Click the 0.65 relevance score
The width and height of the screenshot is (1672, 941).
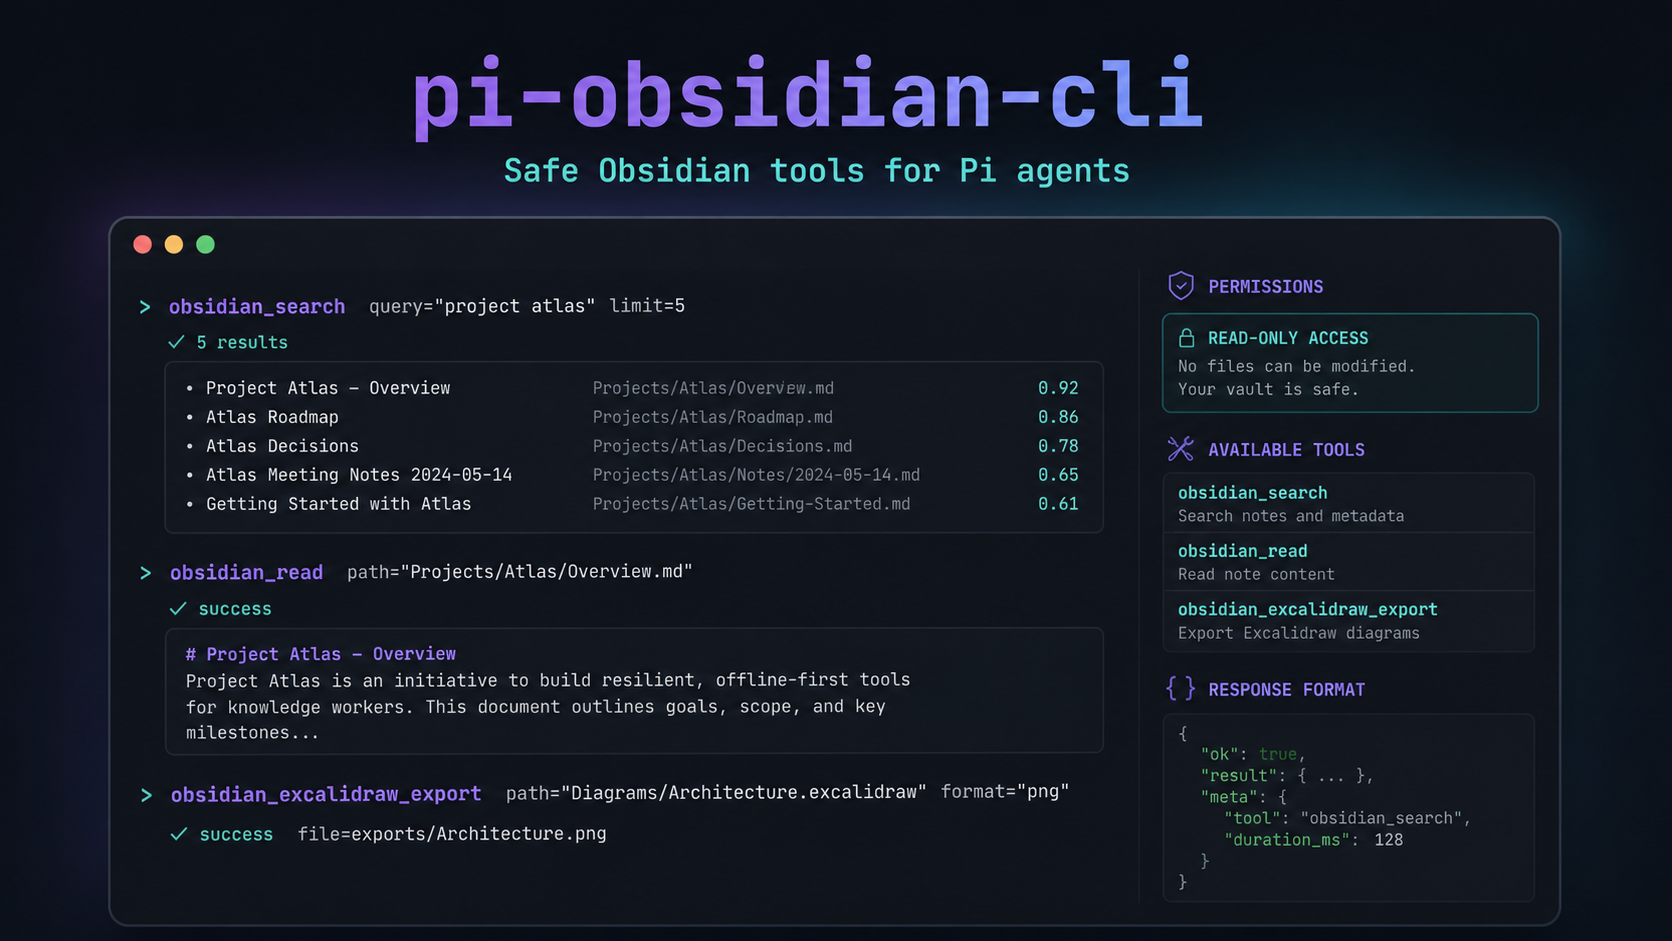[x=1058, y=475]
